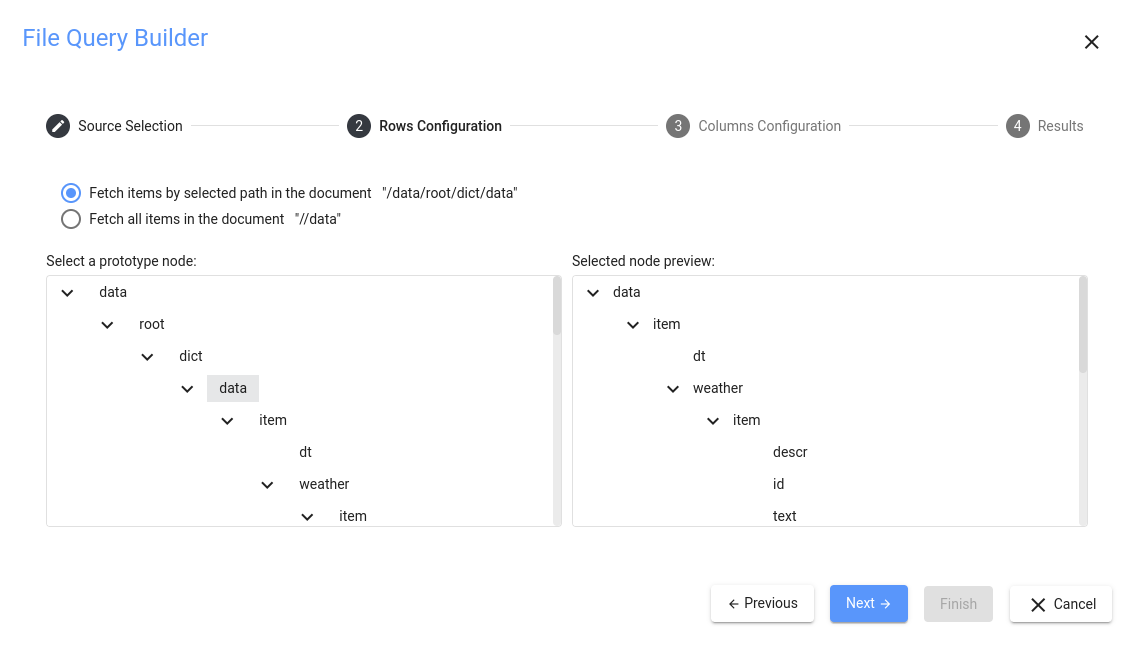
Task: Collapse weather node in prototype tree
Action: (267, 485)
